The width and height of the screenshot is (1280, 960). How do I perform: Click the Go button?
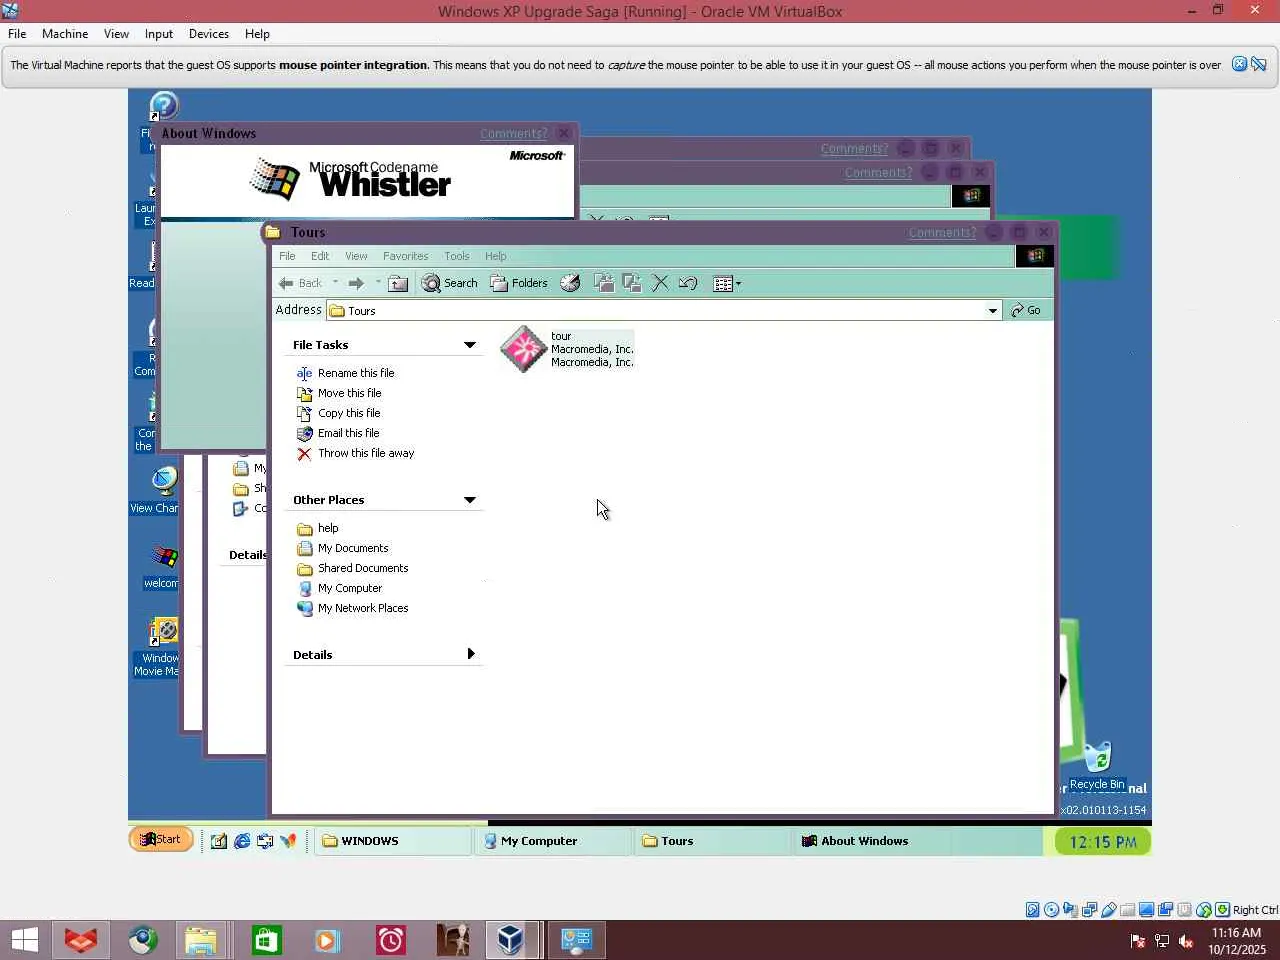[1026, 311]
